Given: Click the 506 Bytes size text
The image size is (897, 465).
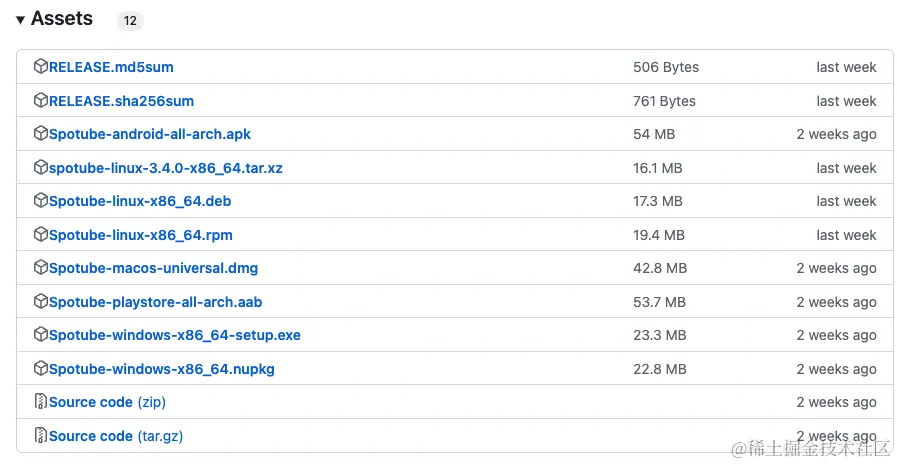Looking at the screenshot, I should click(x=666, y=67).
